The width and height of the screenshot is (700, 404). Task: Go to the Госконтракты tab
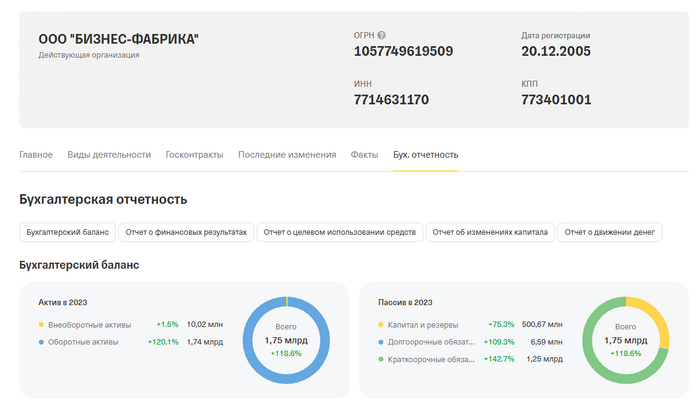194,155
